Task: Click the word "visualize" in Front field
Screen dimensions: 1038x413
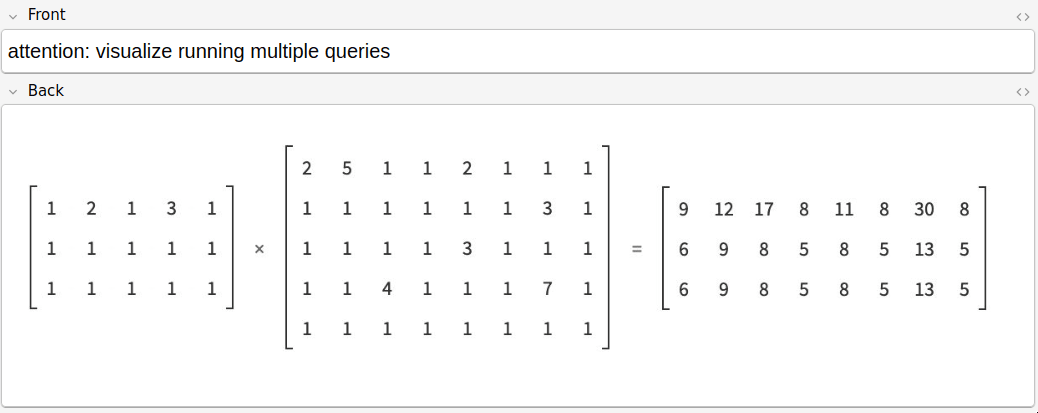Action: pyautogui.click(x=134, y=52)
